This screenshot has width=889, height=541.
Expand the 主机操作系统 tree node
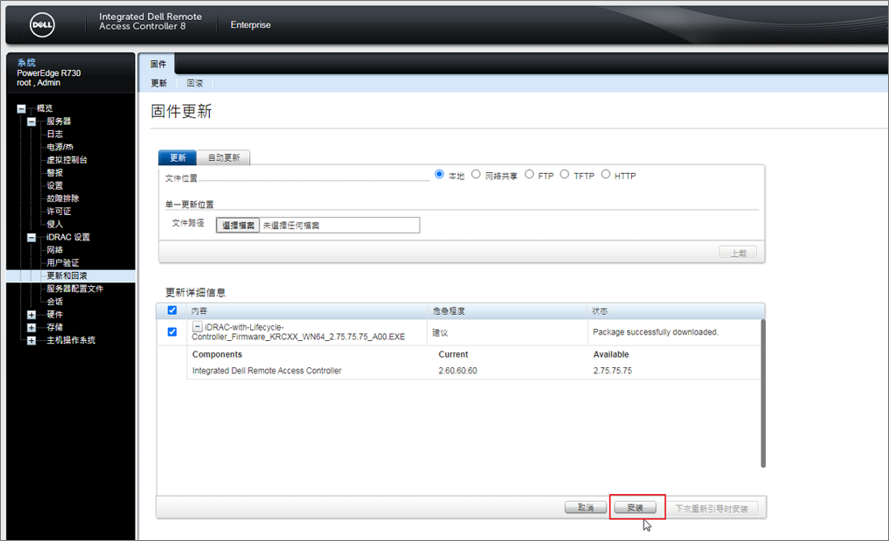click(31, 340)
